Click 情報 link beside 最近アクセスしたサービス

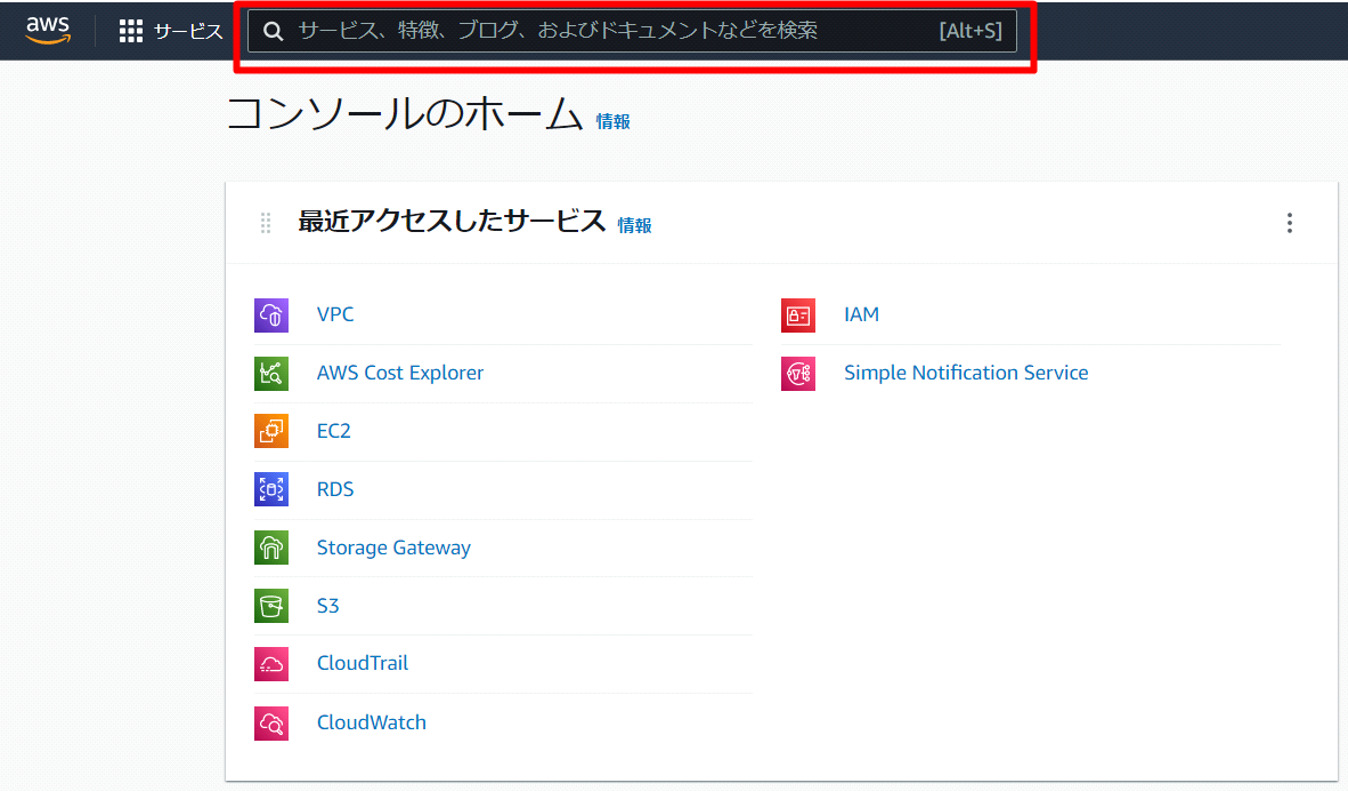point(634,226)
